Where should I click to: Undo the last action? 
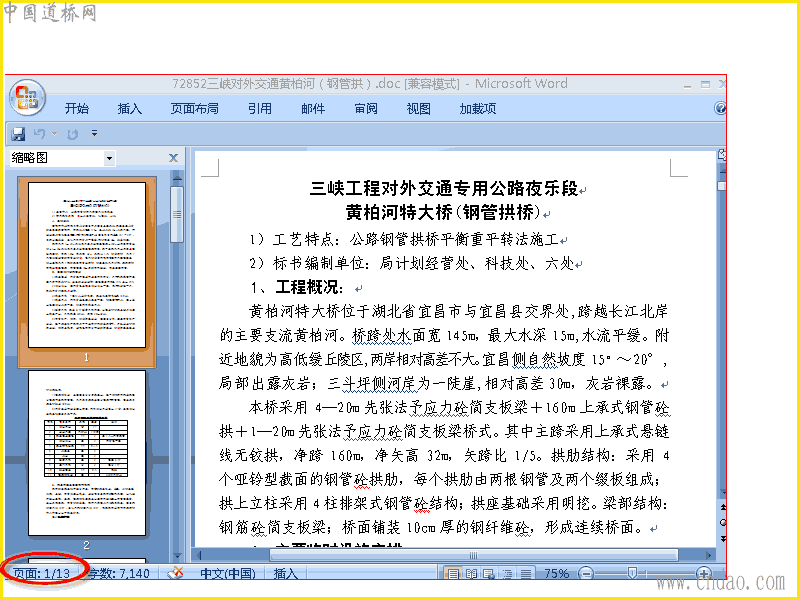[39, 134]
